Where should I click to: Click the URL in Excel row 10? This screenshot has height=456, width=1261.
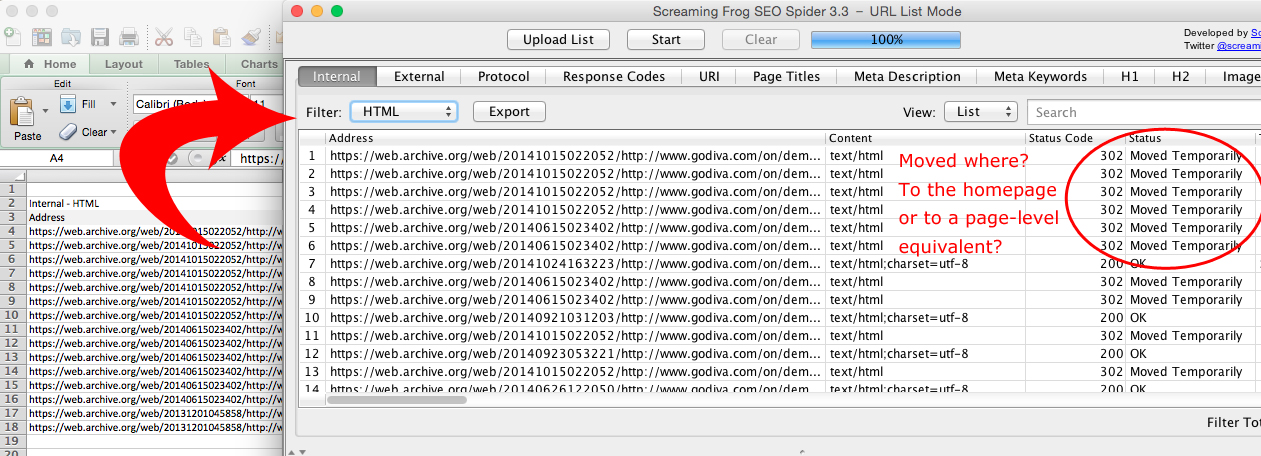click(155, 315)
